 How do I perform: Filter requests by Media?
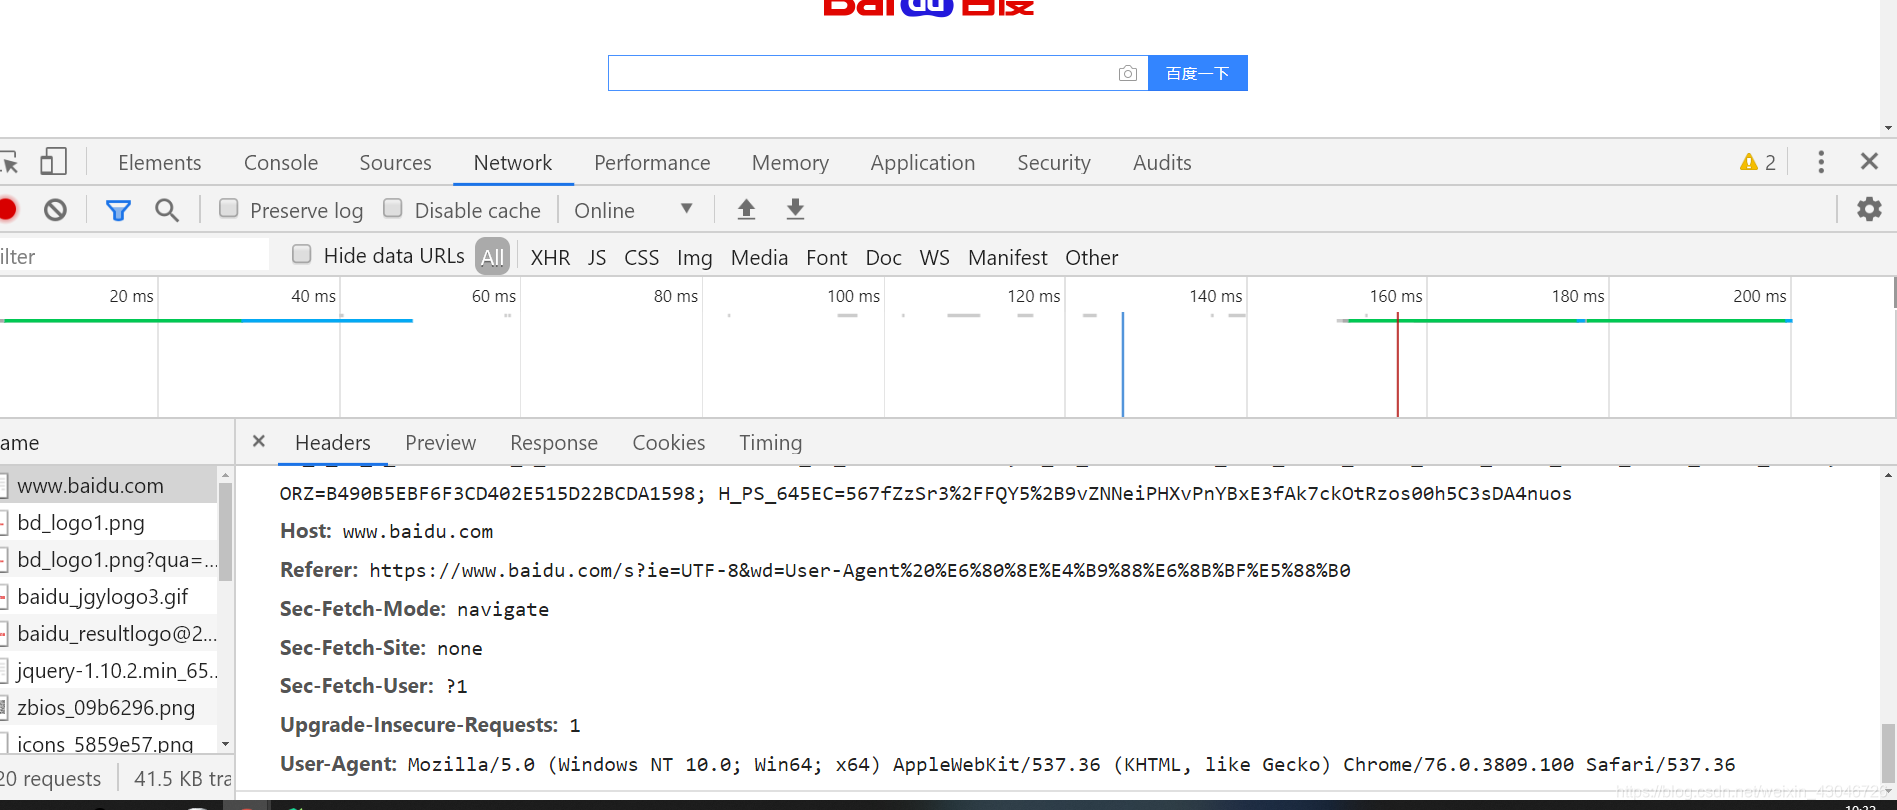pyautogui.click(x=759, y=258)
